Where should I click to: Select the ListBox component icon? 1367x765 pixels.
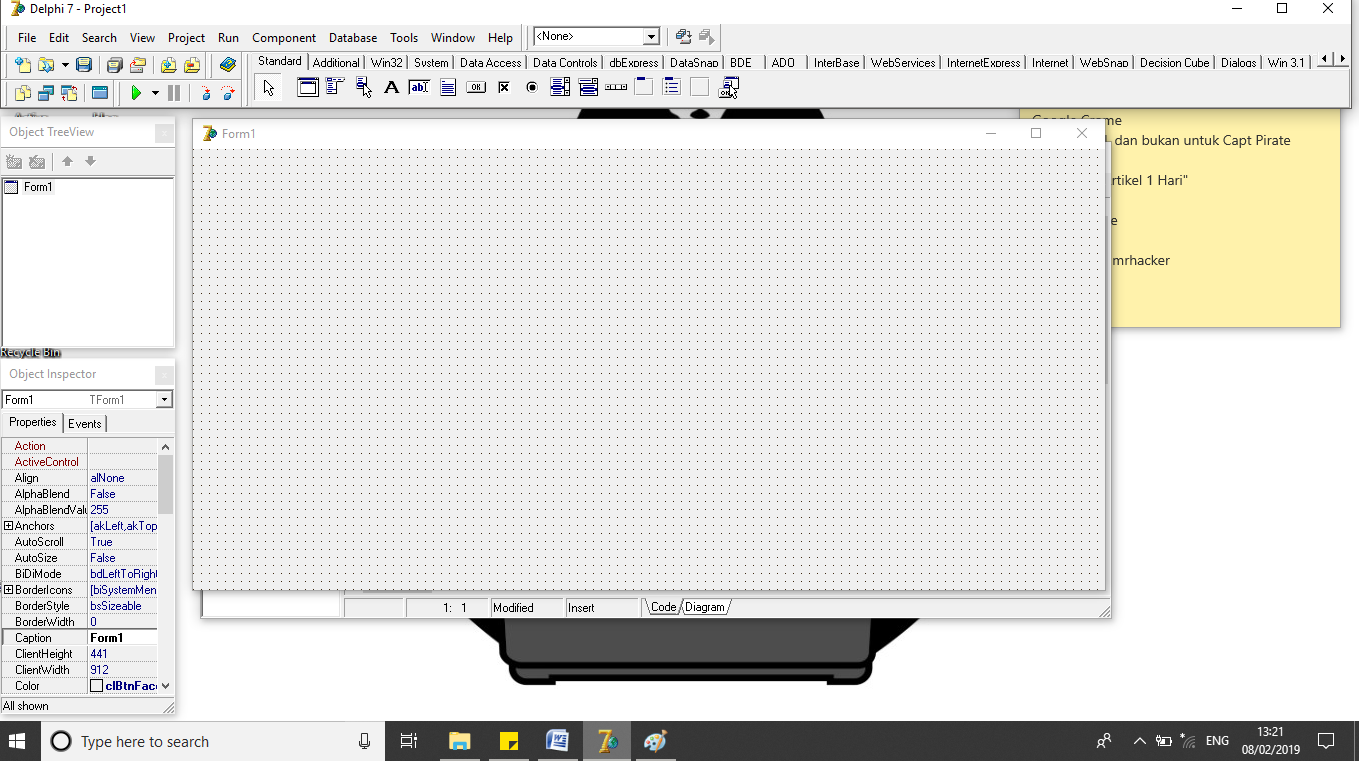pyautogui.click(x=560, y=88)
